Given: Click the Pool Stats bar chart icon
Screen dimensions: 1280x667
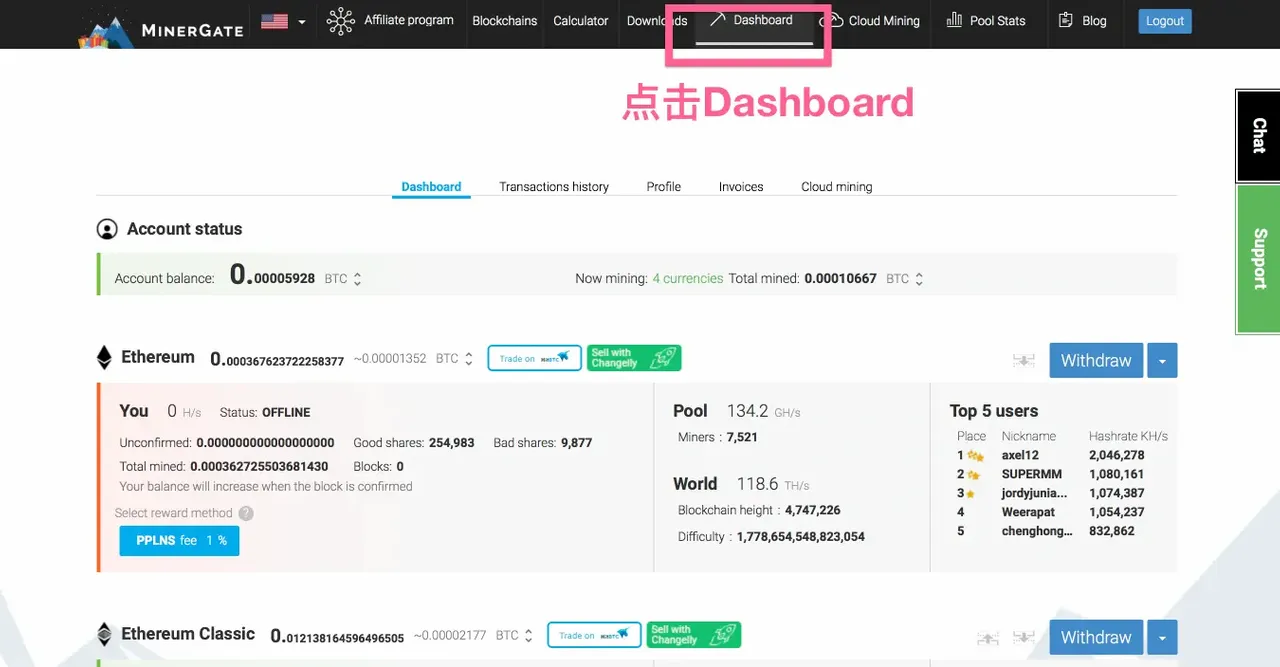Looking at the screenshot, I should tap(954, 20).
